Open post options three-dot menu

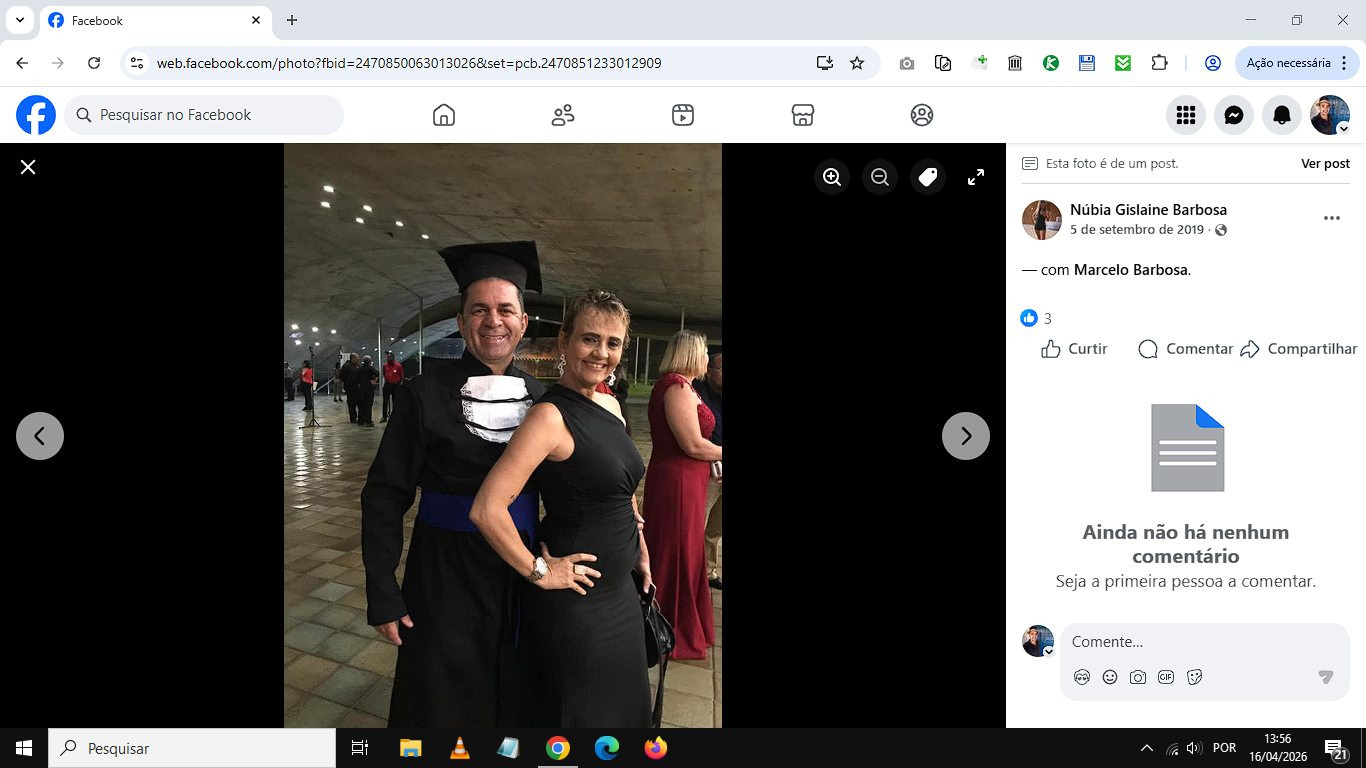(1331, 218)
